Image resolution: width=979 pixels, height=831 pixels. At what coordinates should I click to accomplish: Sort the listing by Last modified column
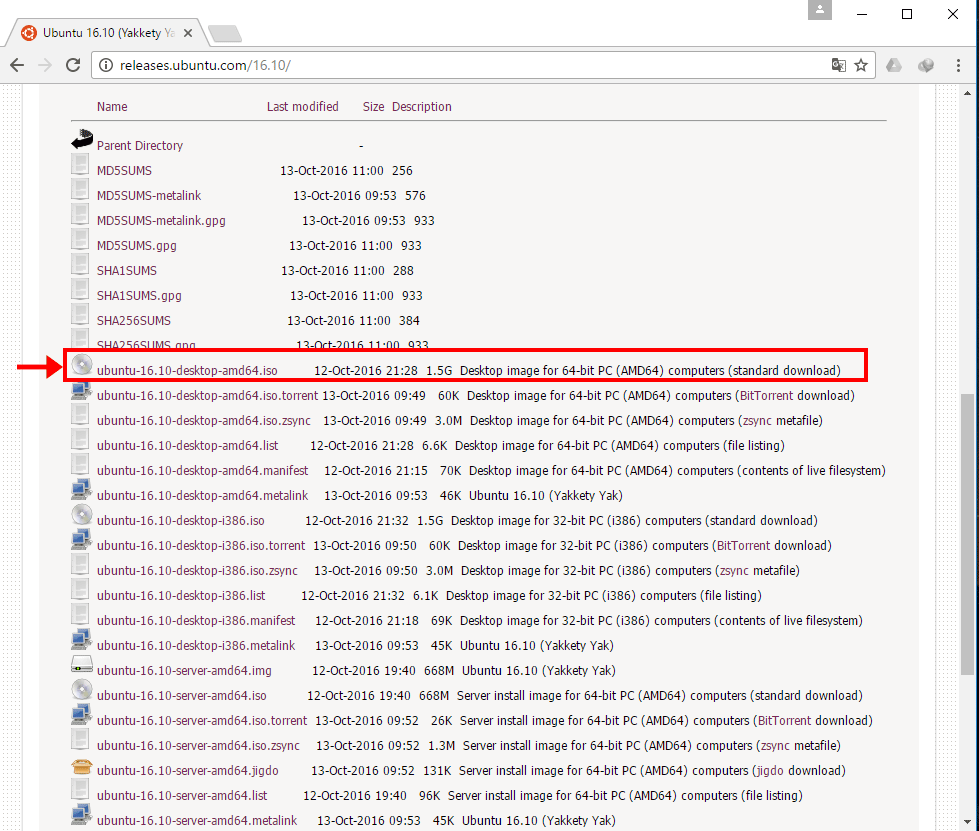pos(302,107)
